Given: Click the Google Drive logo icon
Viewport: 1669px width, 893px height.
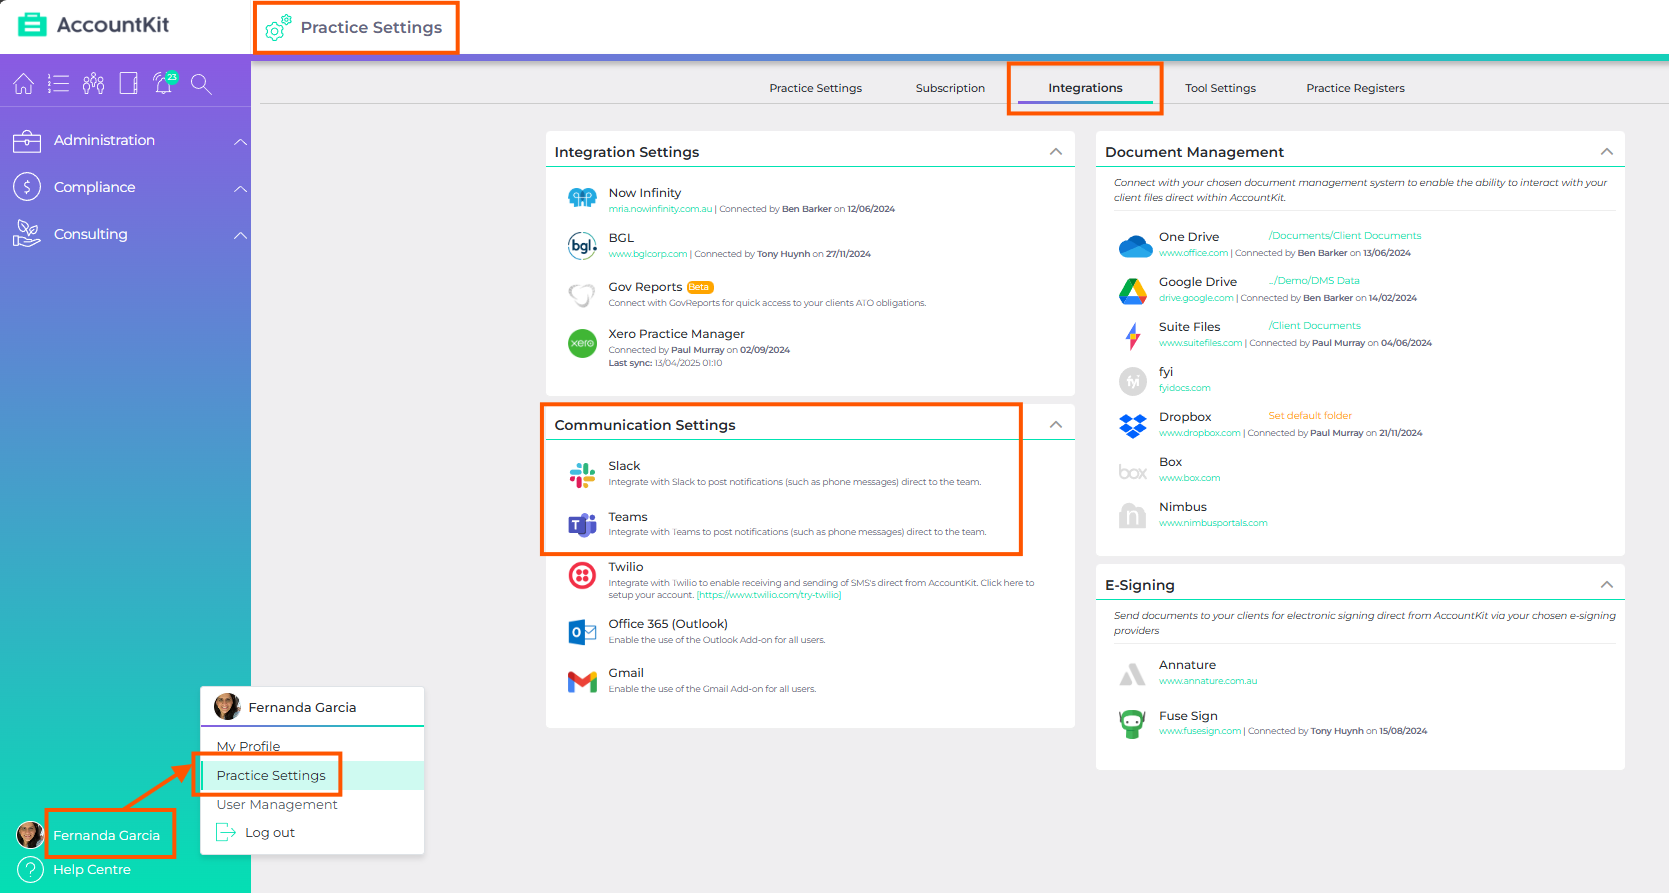Looking at the screenshot, I should (1132, 291).
